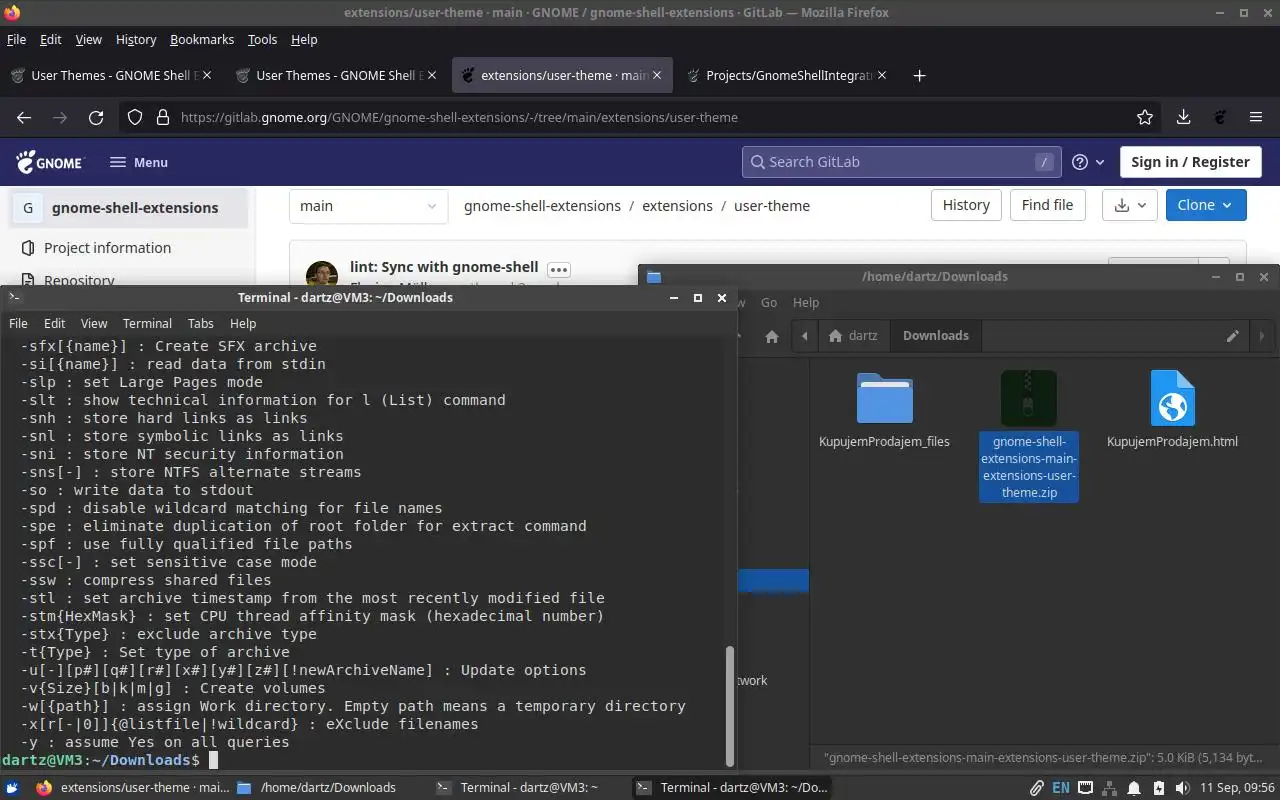
Task: Open the Terminal menu in terminal window
Action: click(147, 323)
